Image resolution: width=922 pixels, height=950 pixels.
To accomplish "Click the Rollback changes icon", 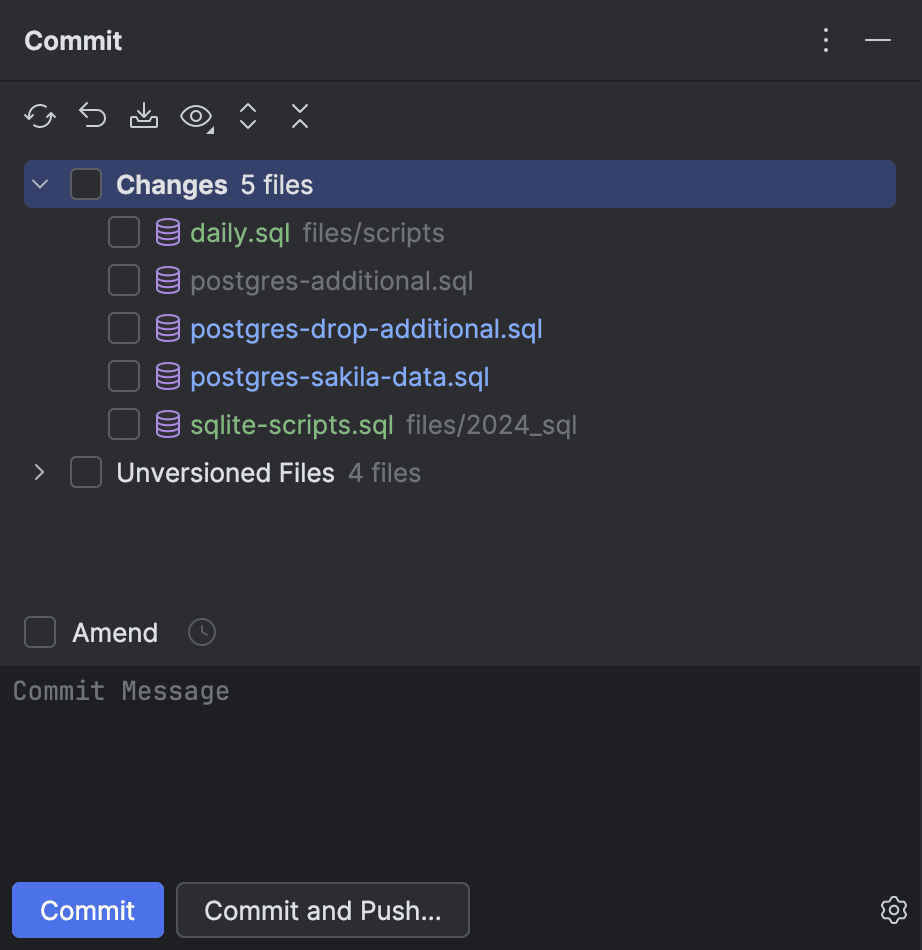I will coord(92,116).
